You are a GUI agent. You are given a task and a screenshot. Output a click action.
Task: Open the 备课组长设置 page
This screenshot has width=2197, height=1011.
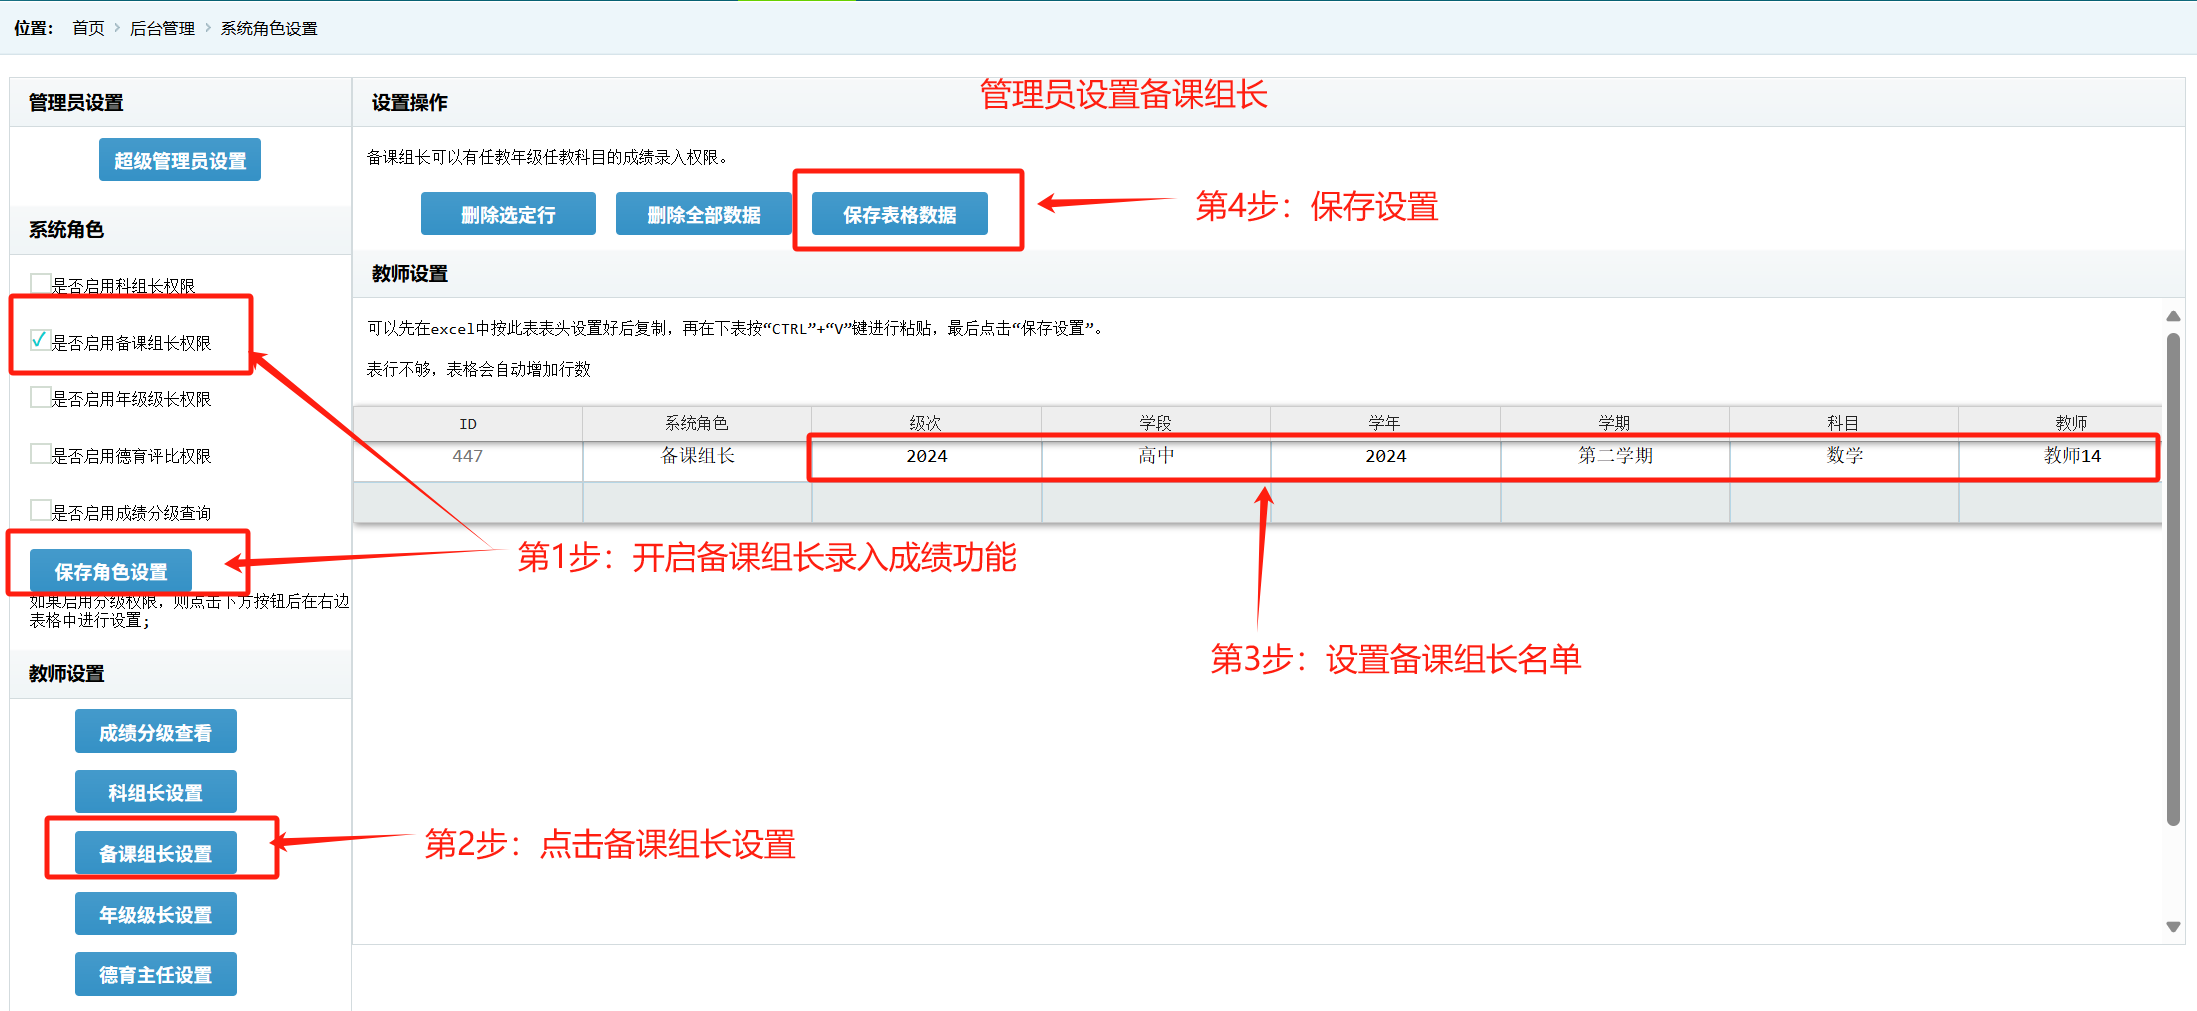[156, 853]
